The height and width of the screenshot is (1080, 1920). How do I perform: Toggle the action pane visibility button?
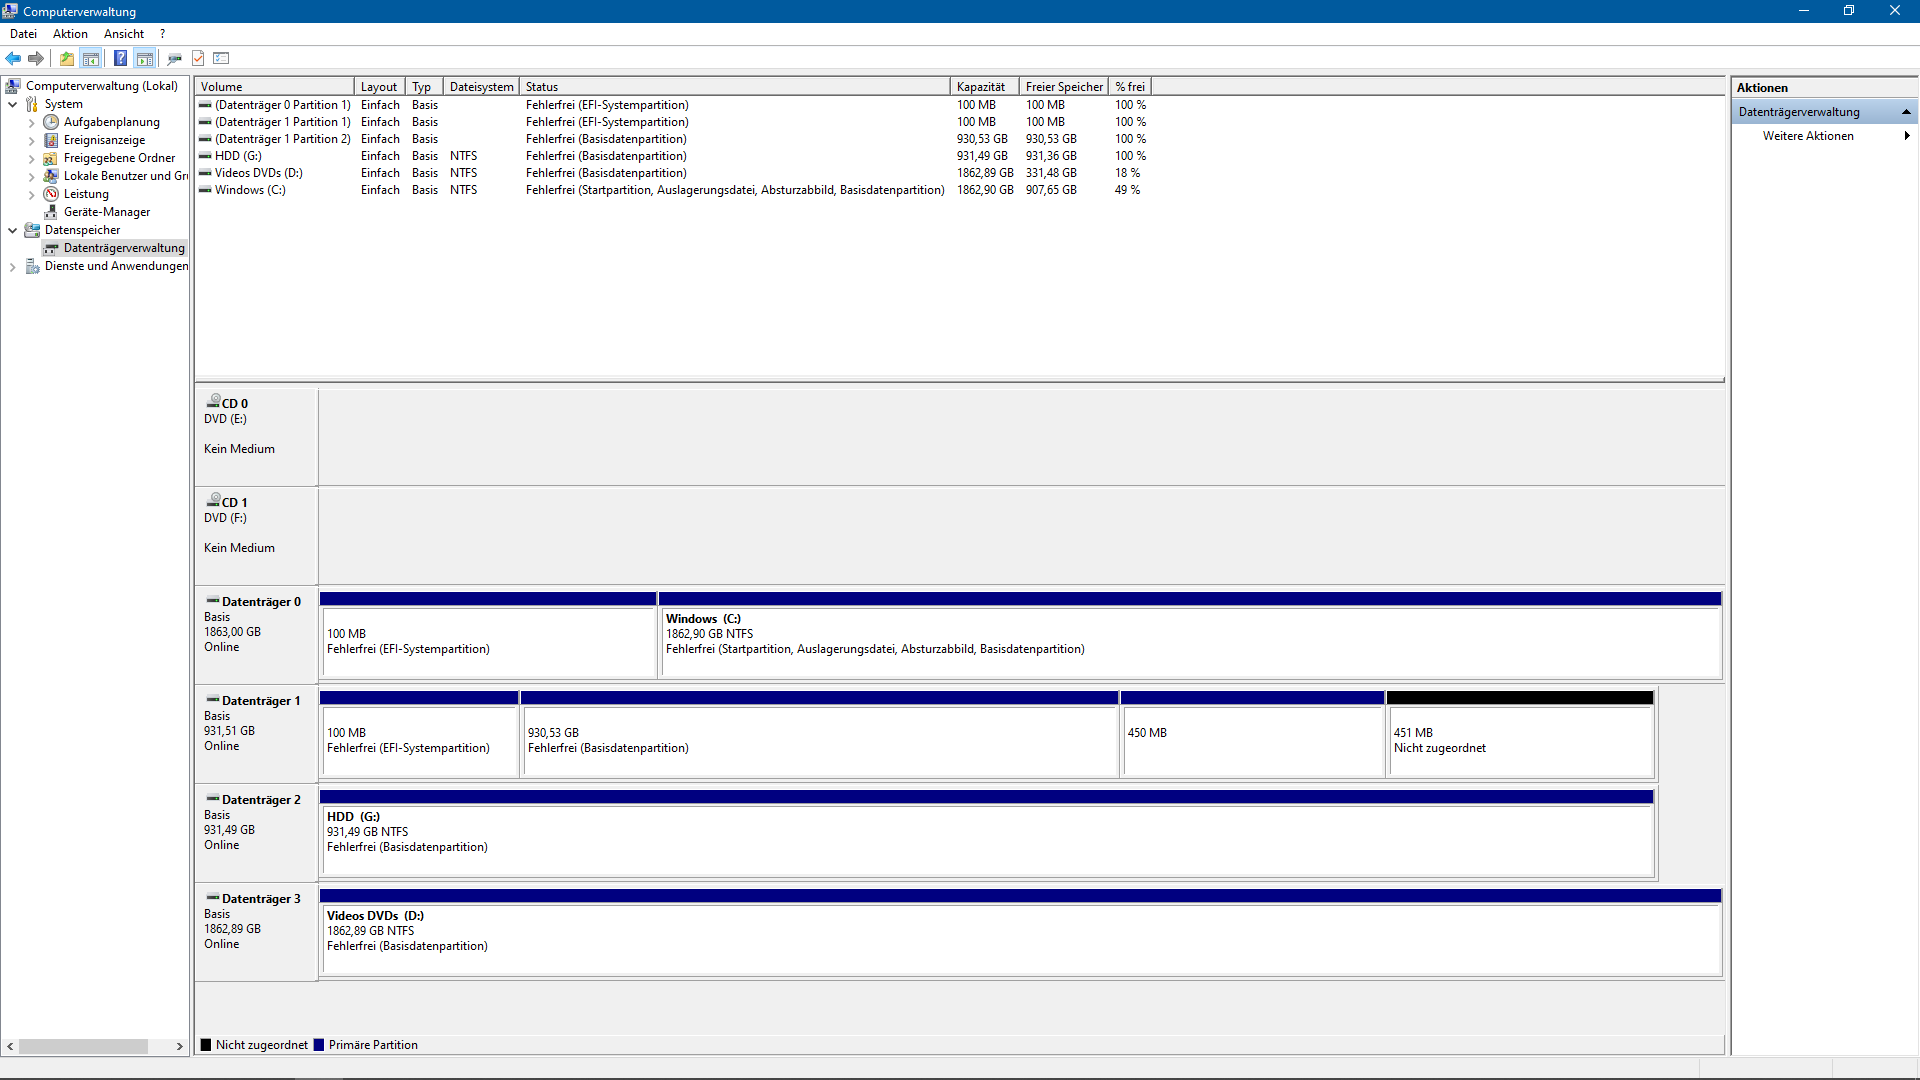coord(145,58)
